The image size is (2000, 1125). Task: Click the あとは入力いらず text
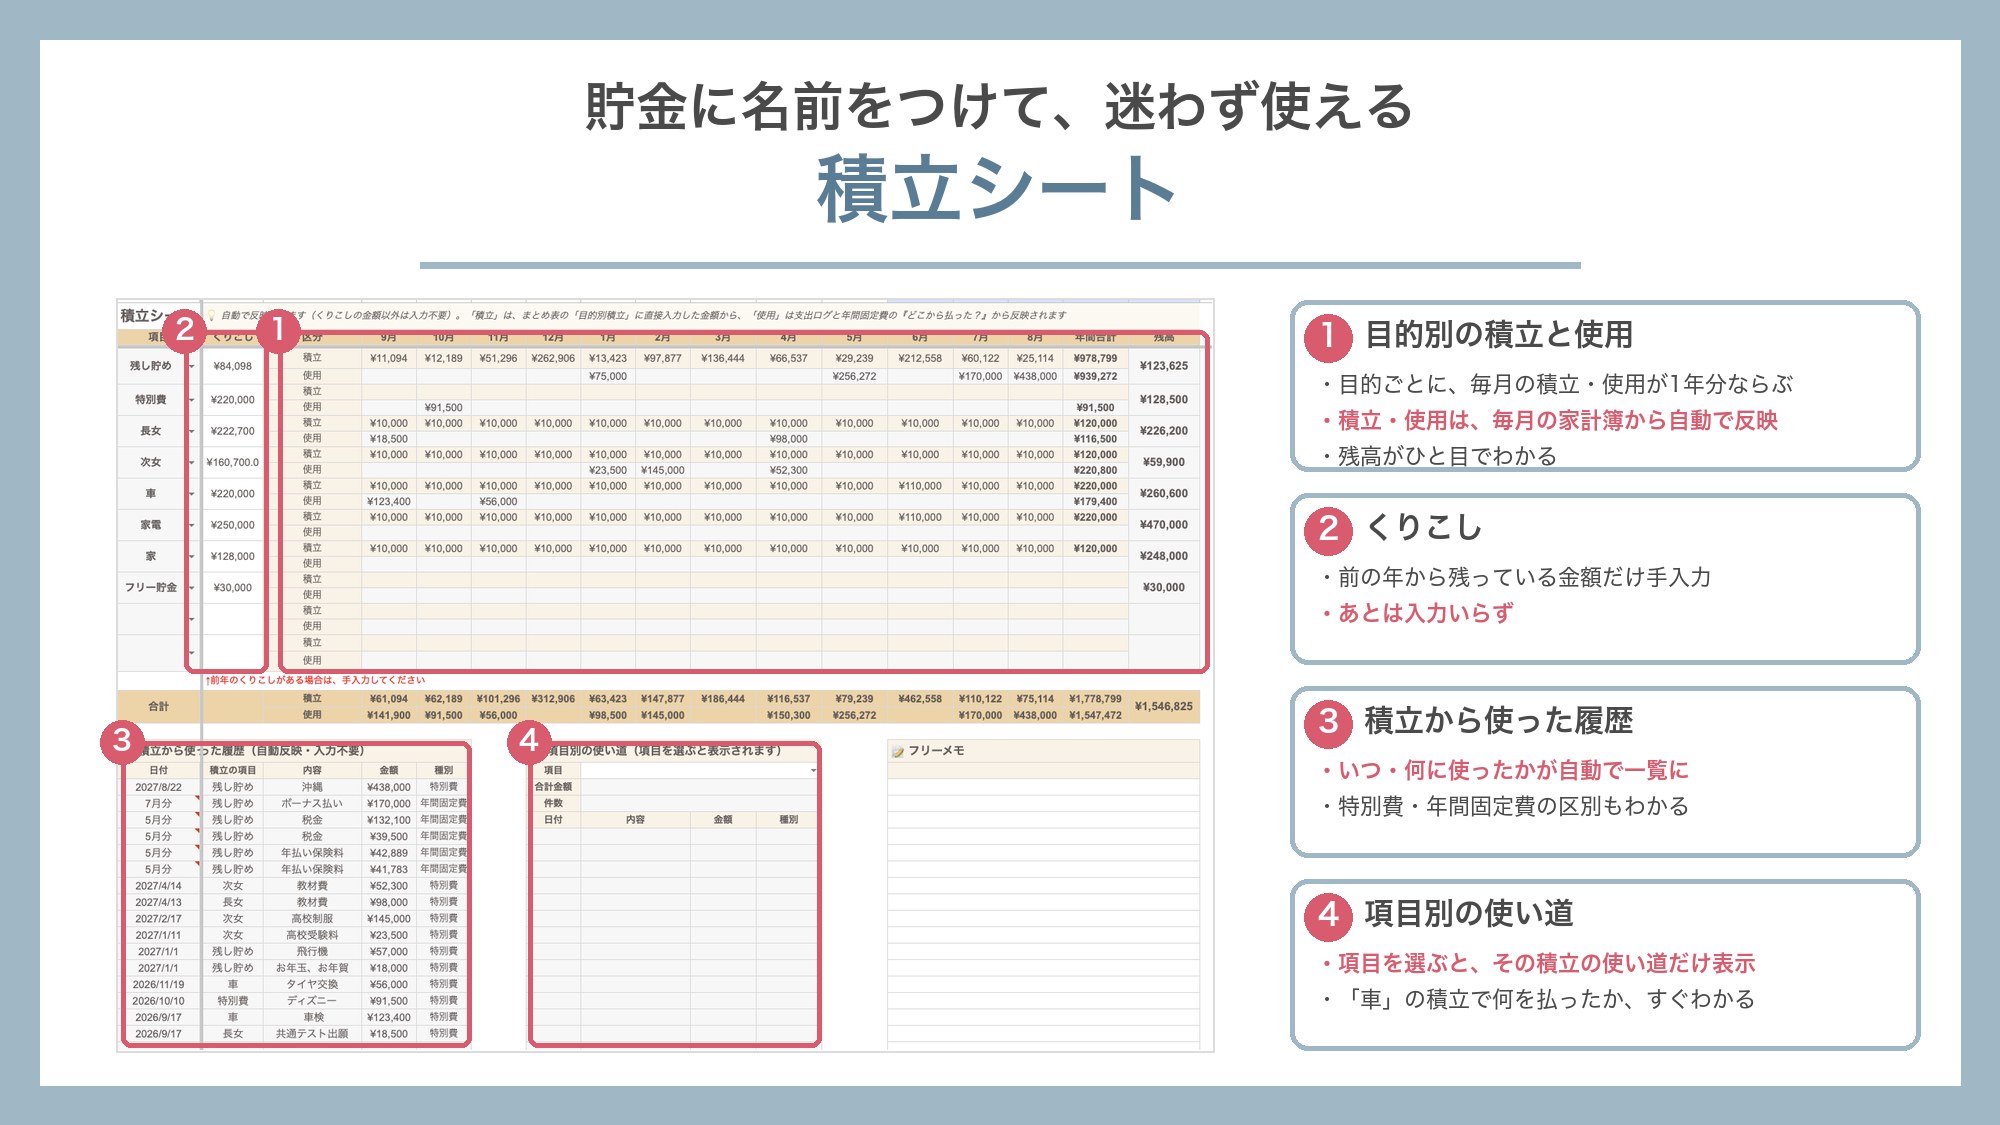tap(1425, 613)
